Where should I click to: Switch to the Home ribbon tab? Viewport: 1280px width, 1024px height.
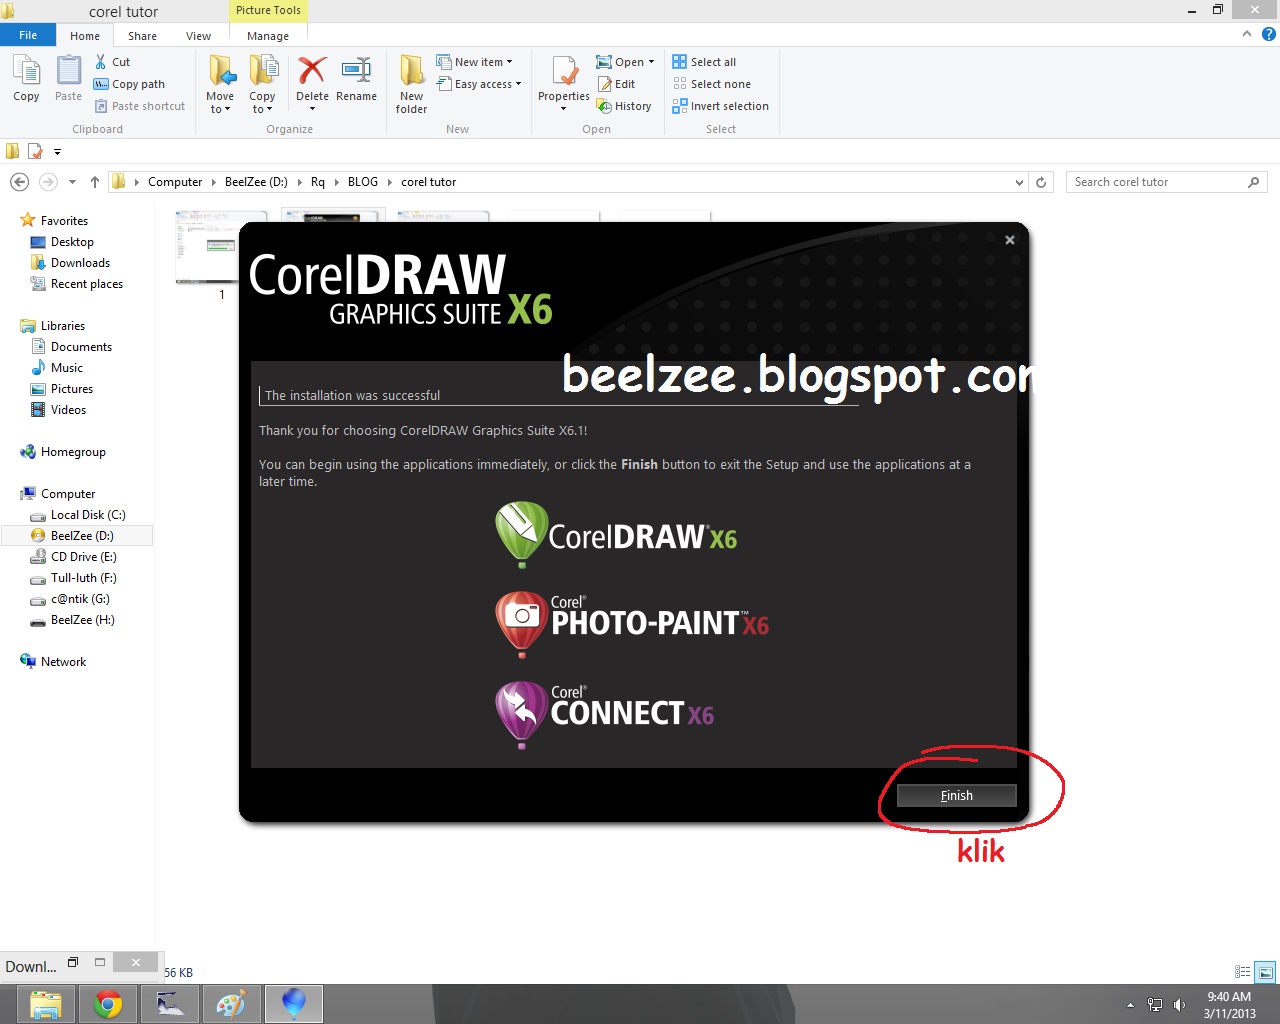click(85, 36)
